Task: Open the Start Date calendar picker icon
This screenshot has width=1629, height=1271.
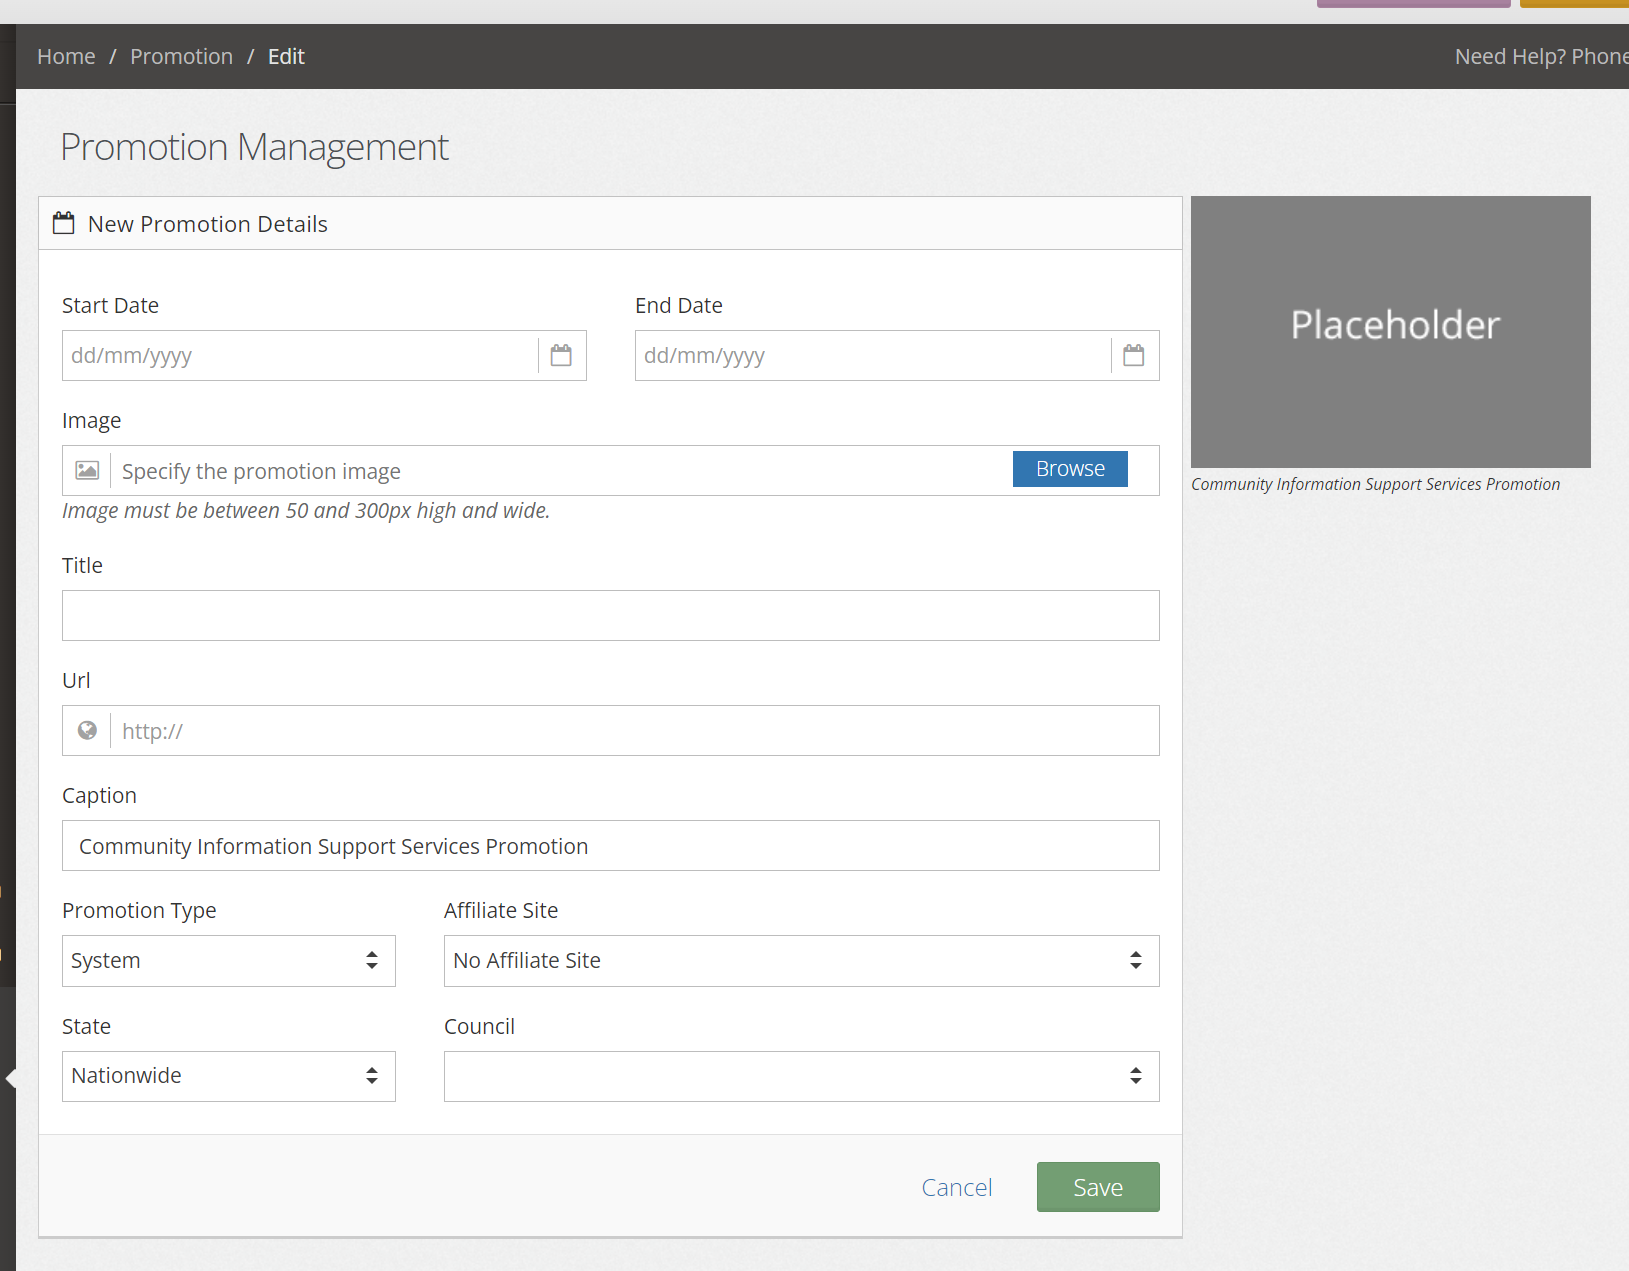Action: pos(561,355)
